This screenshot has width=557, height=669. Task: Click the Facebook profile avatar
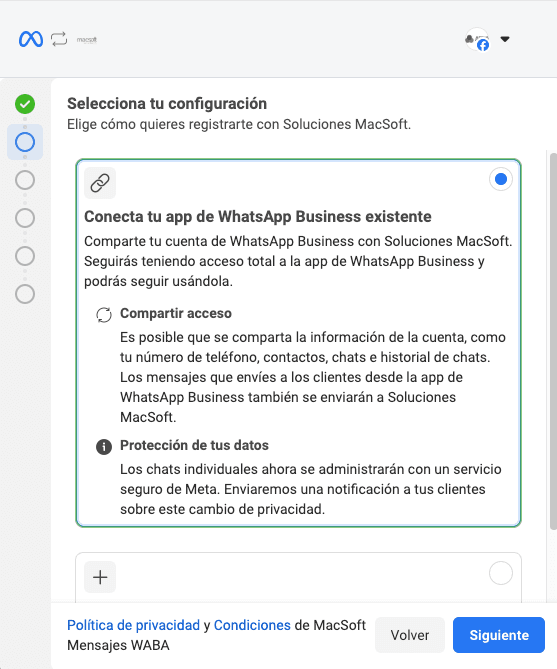point(477,39)
